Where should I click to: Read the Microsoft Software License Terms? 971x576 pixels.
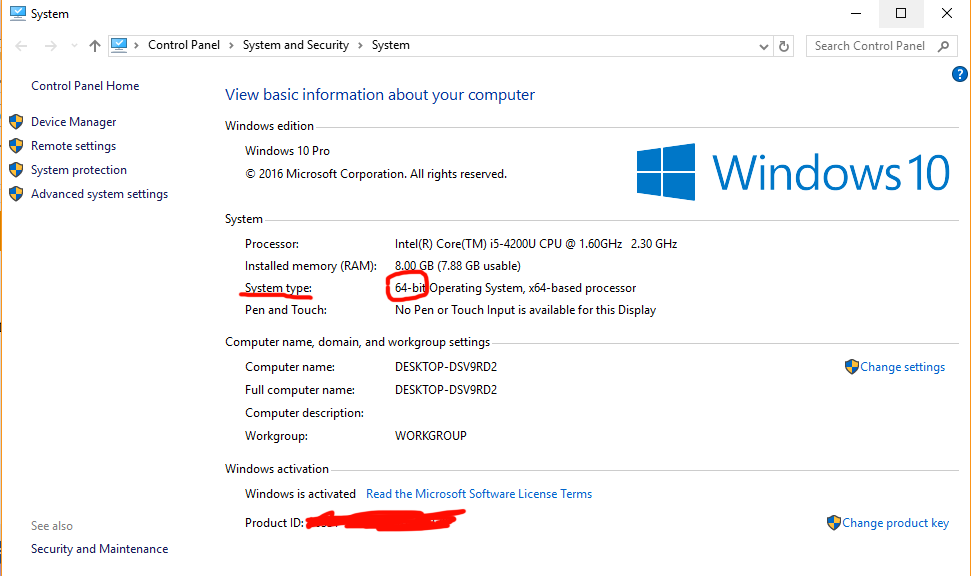tap(479, 494)
